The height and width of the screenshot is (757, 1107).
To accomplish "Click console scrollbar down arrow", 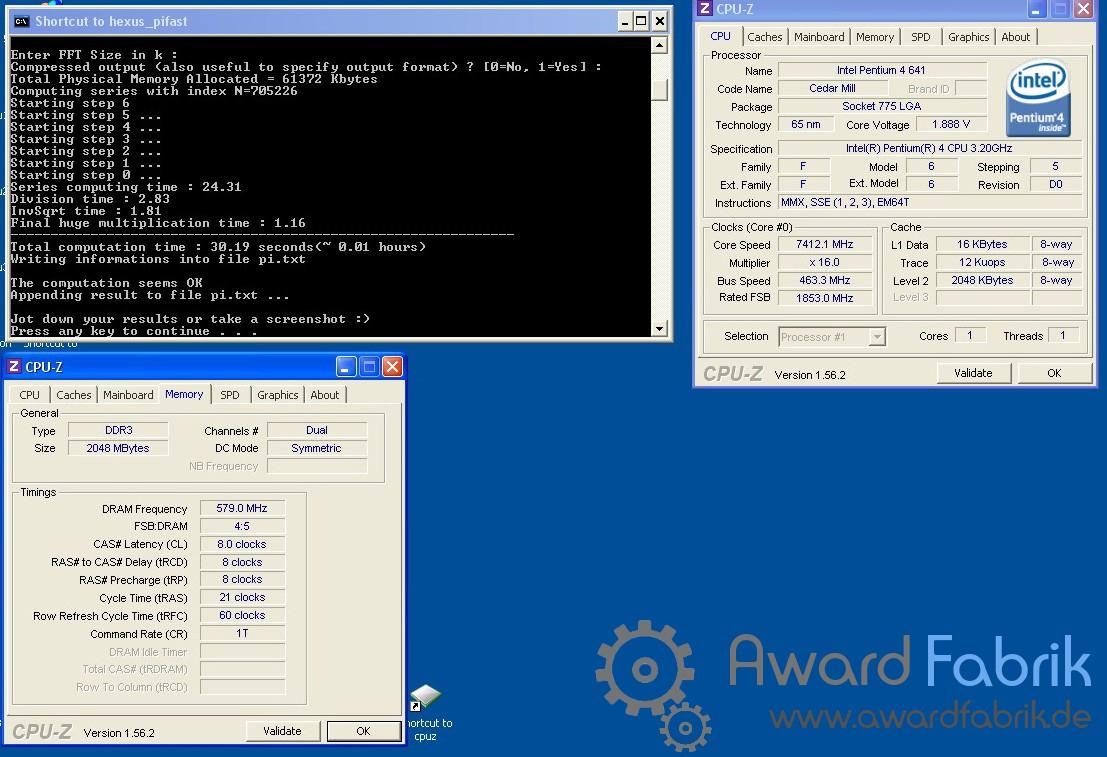I will [x=659, y=328].
